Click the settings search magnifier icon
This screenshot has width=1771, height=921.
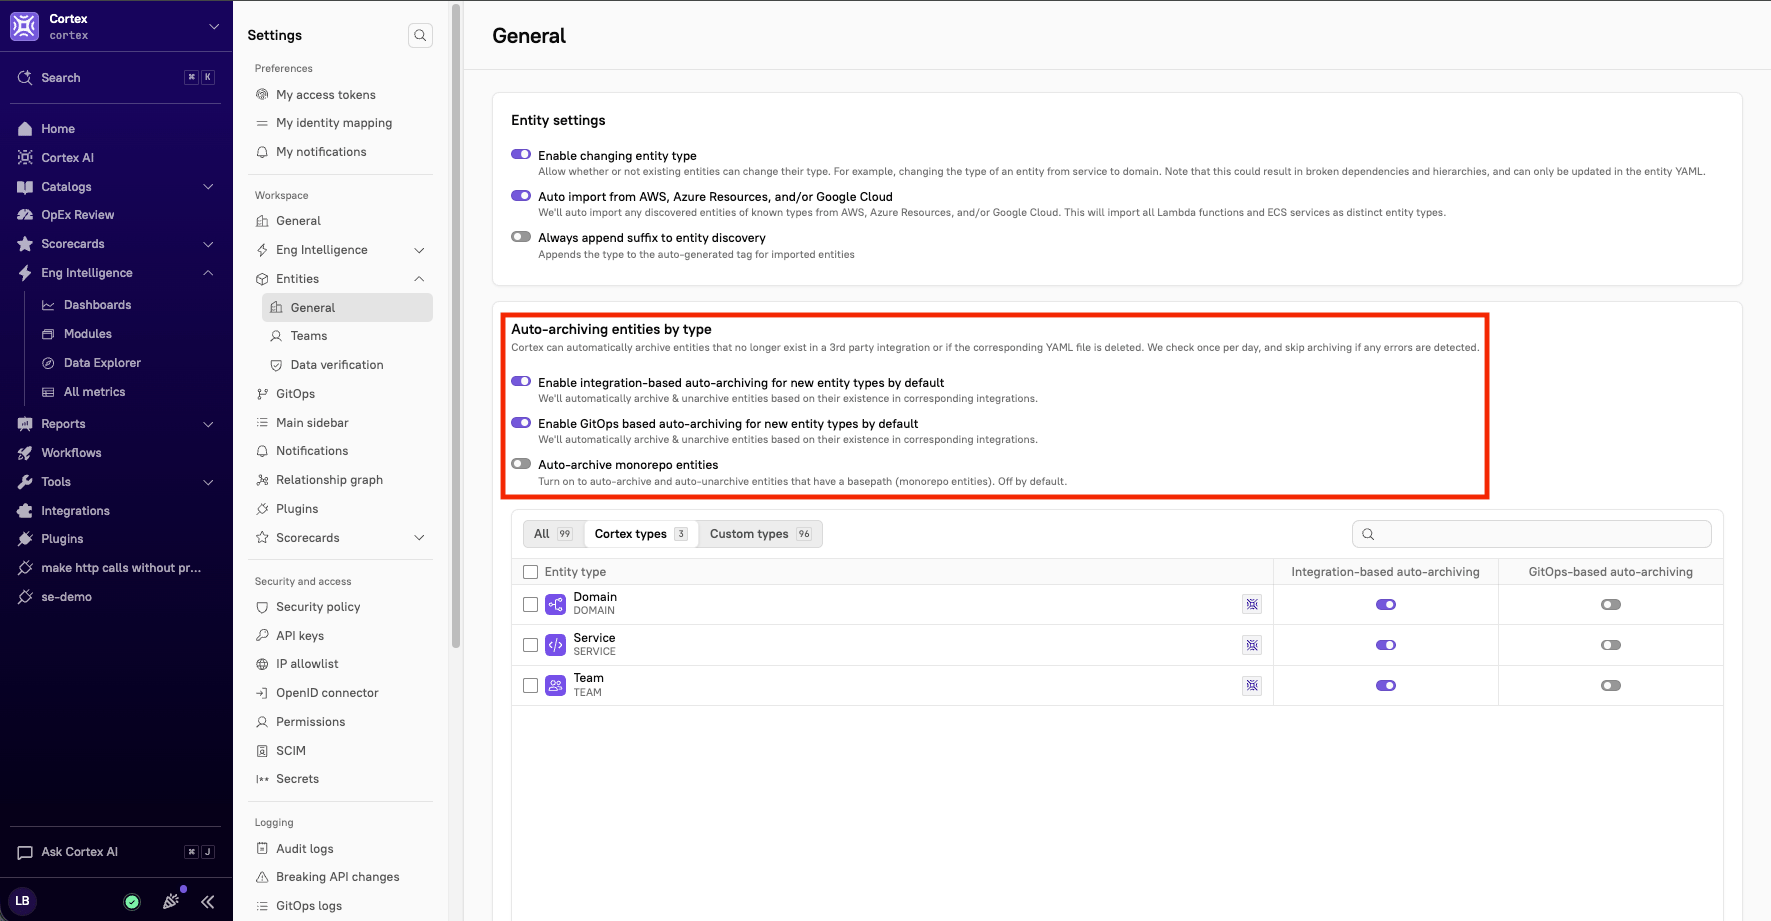tap(420, 35)
